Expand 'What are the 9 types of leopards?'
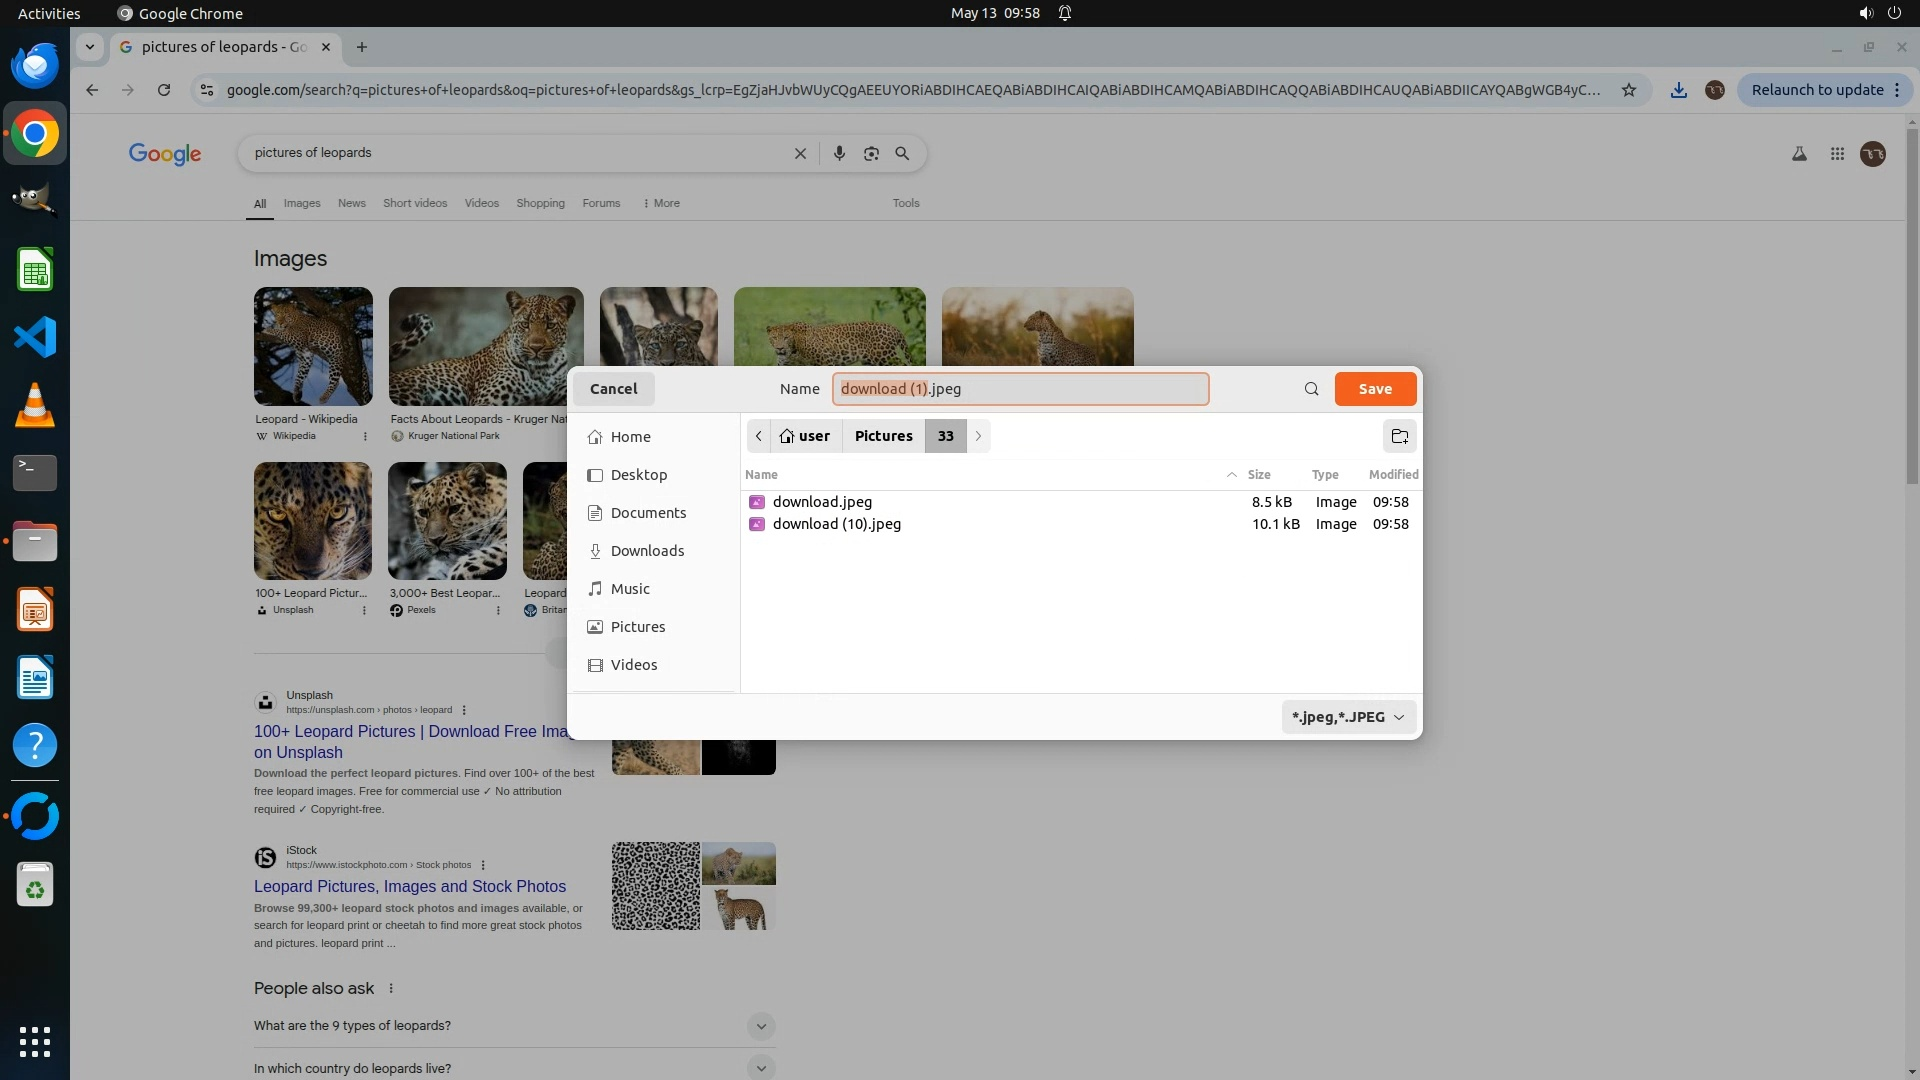Viewport: 1920px width, 1080px height. [x=760, y=1026]
